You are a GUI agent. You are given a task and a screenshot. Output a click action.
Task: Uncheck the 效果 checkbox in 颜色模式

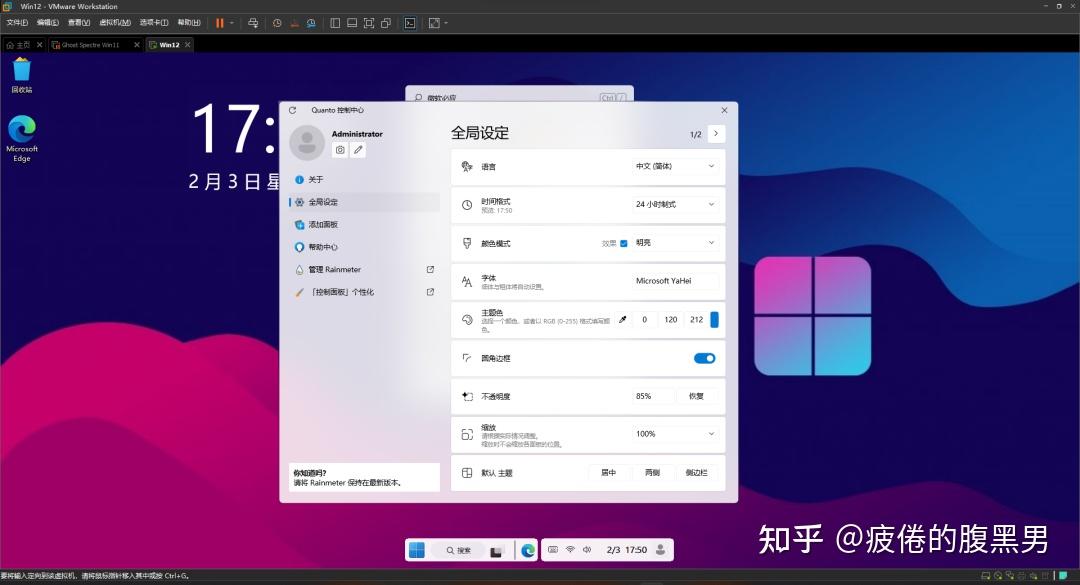click(x=625, y=242)
